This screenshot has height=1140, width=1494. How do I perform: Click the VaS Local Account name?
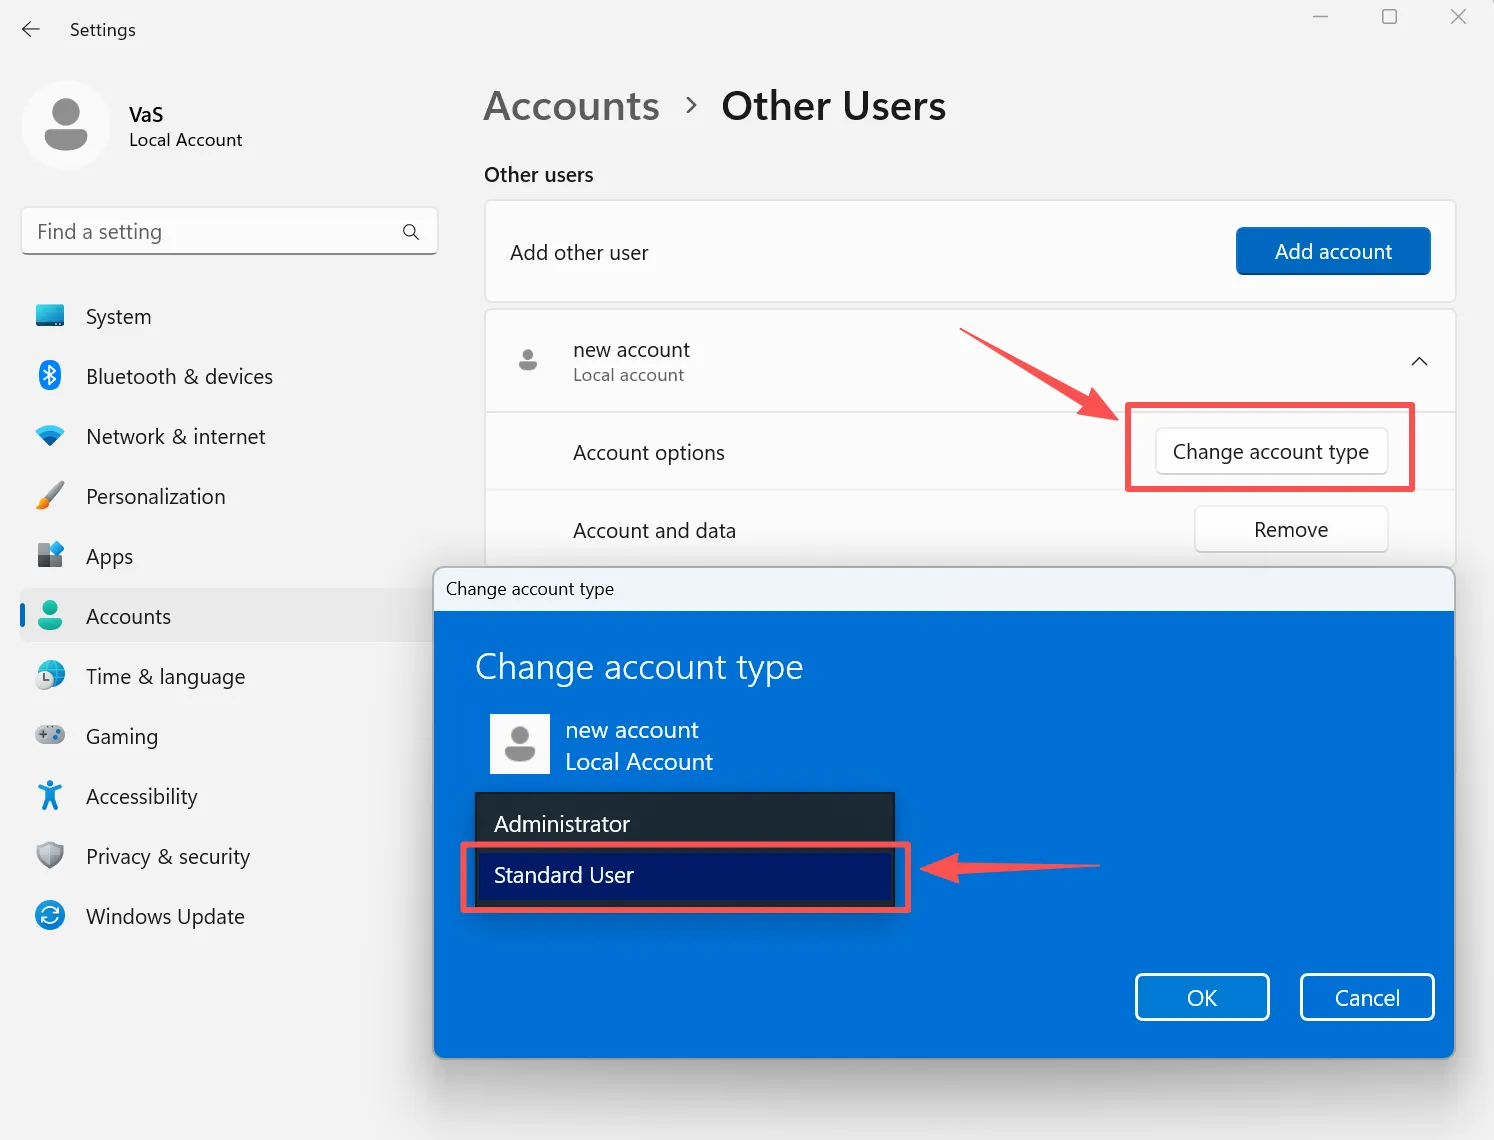pos(185,127)
